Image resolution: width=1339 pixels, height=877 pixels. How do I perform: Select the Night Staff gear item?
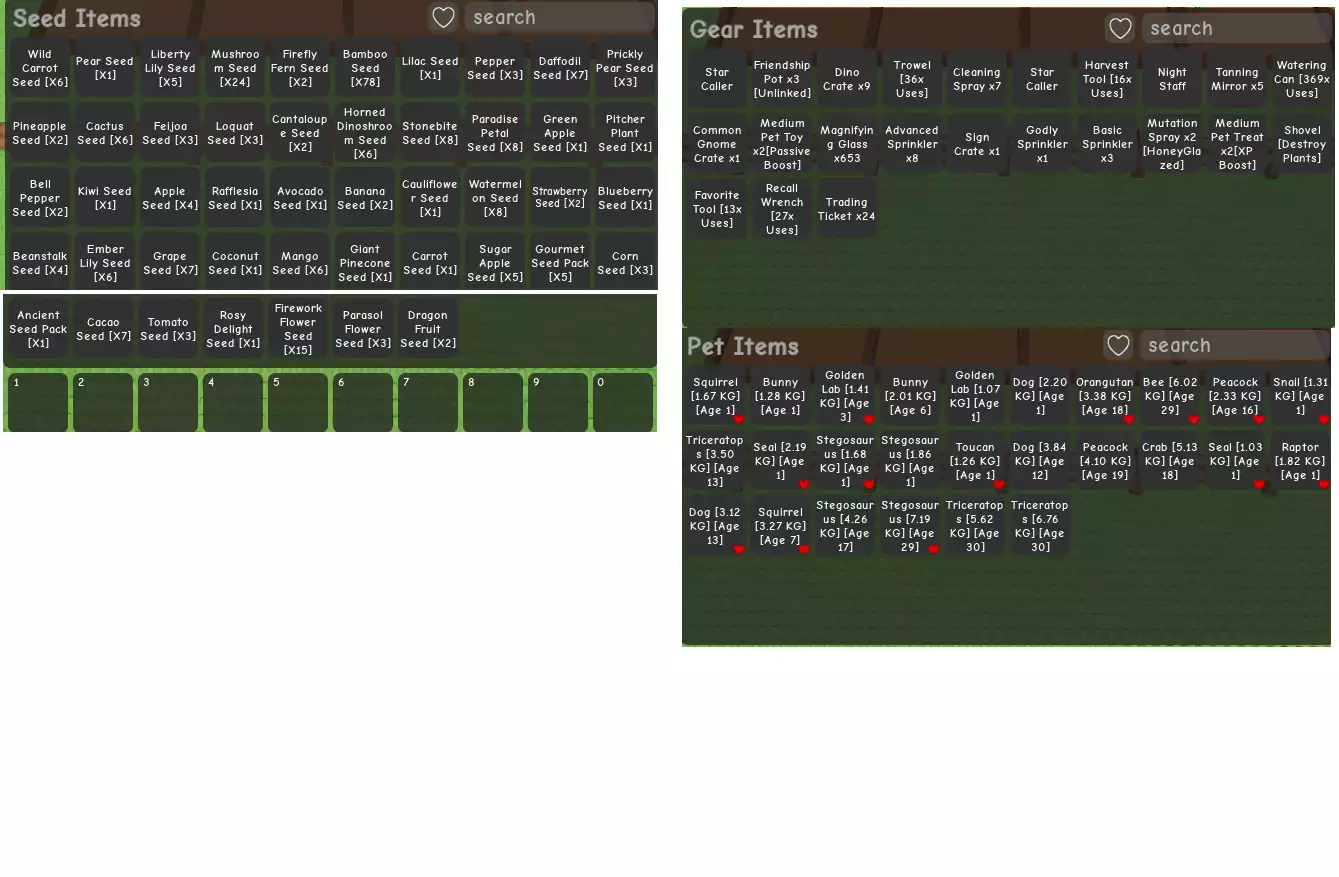coord(1172,79)
